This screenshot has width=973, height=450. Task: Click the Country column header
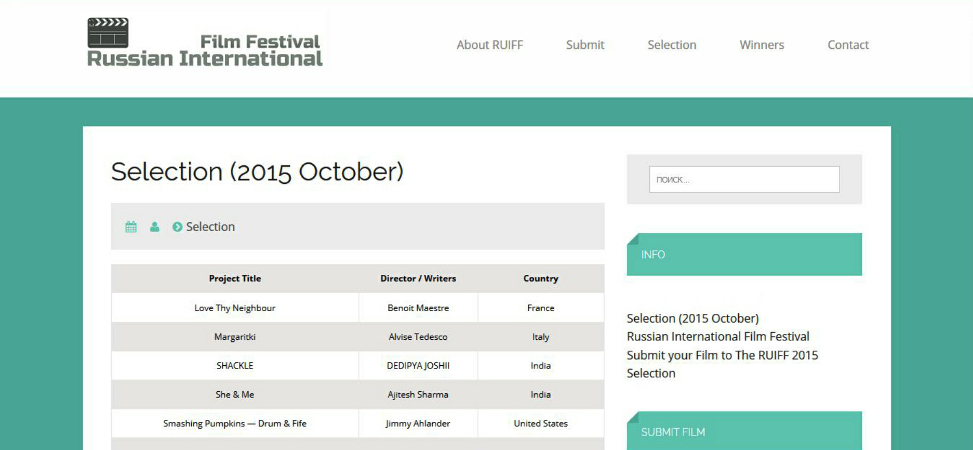tap(540, 279)
